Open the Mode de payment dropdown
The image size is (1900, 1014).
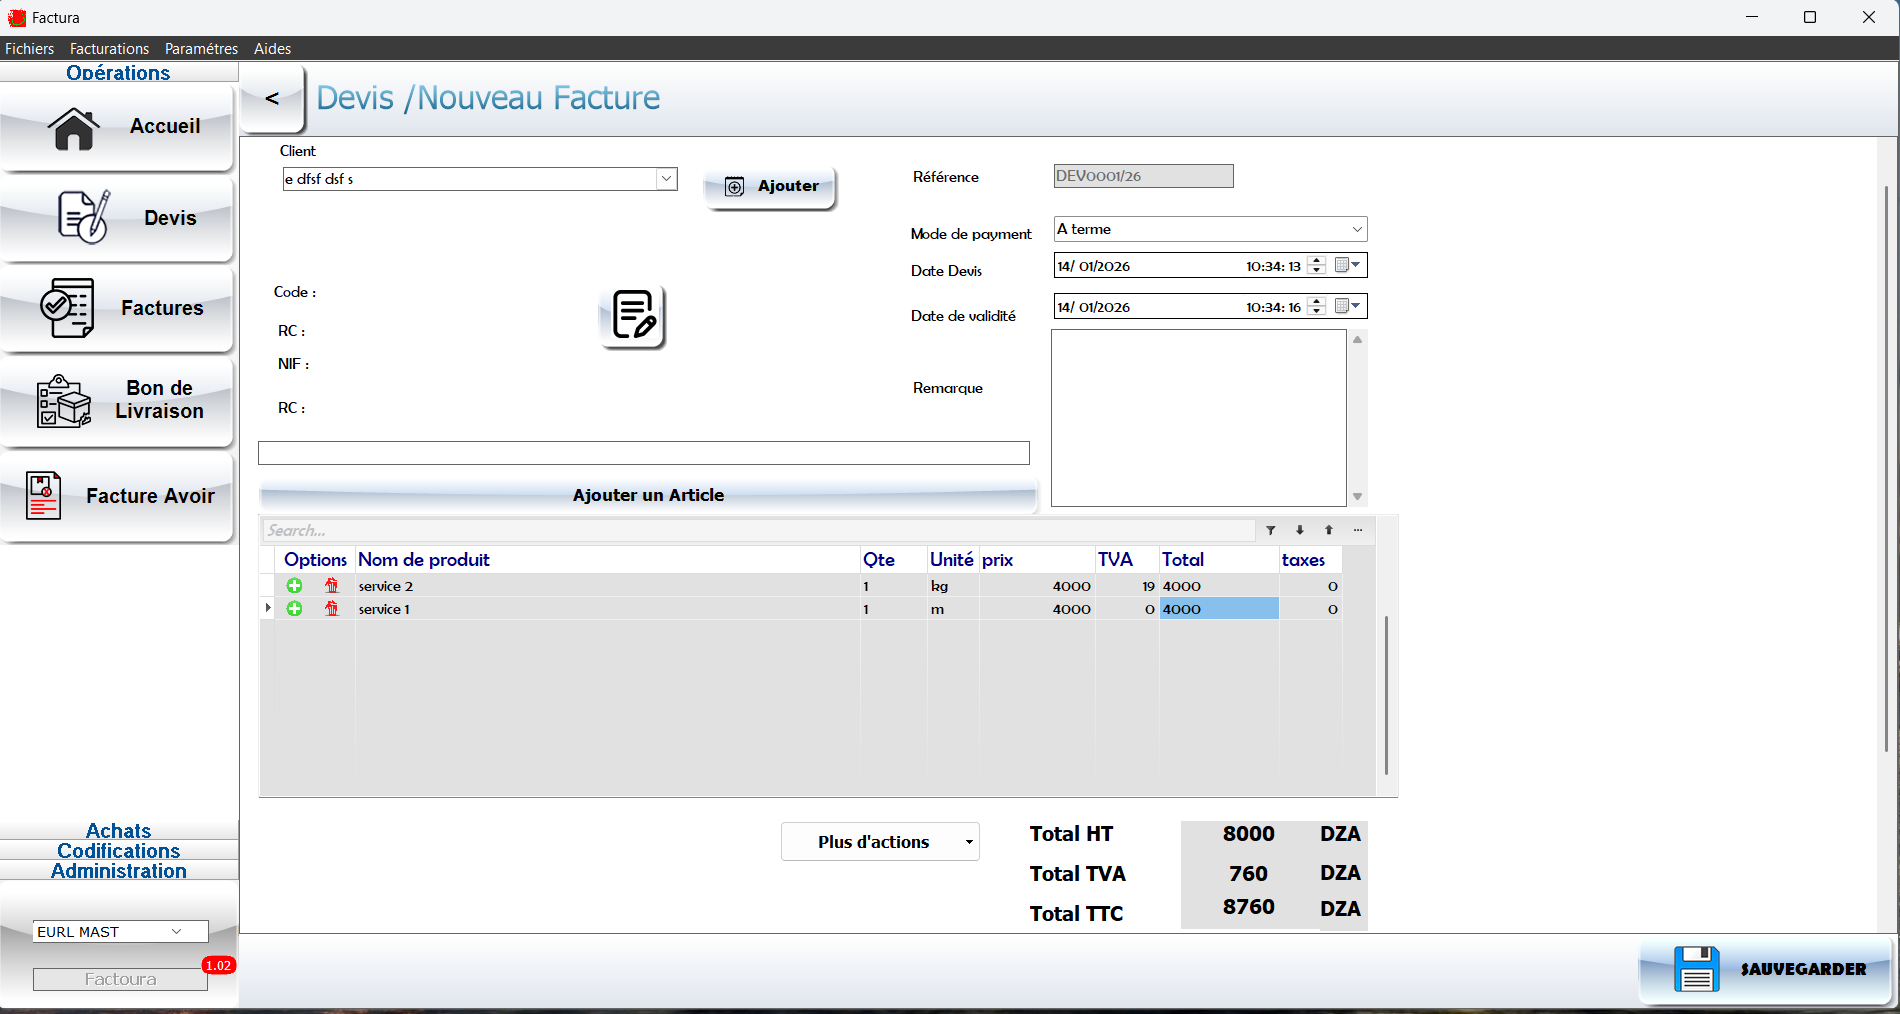[x=1356, y=229]
